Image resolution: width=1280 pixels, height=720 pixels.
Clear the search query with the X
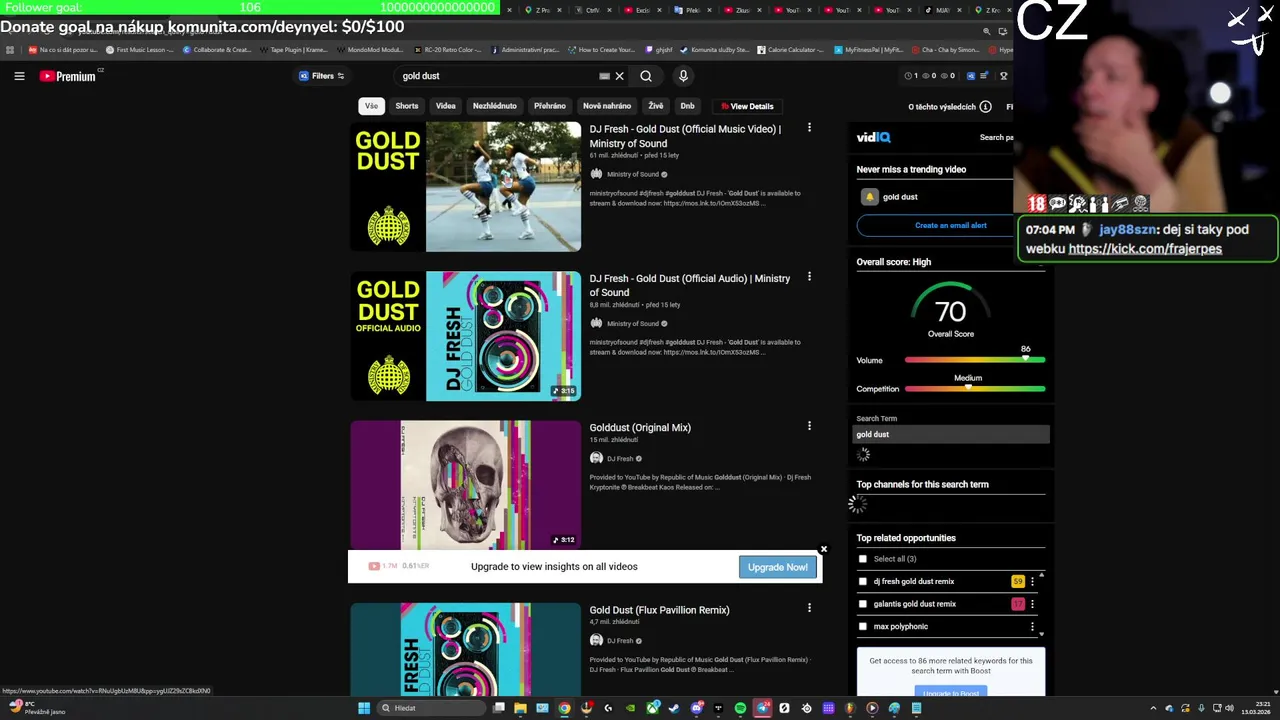tap(620, 76)
